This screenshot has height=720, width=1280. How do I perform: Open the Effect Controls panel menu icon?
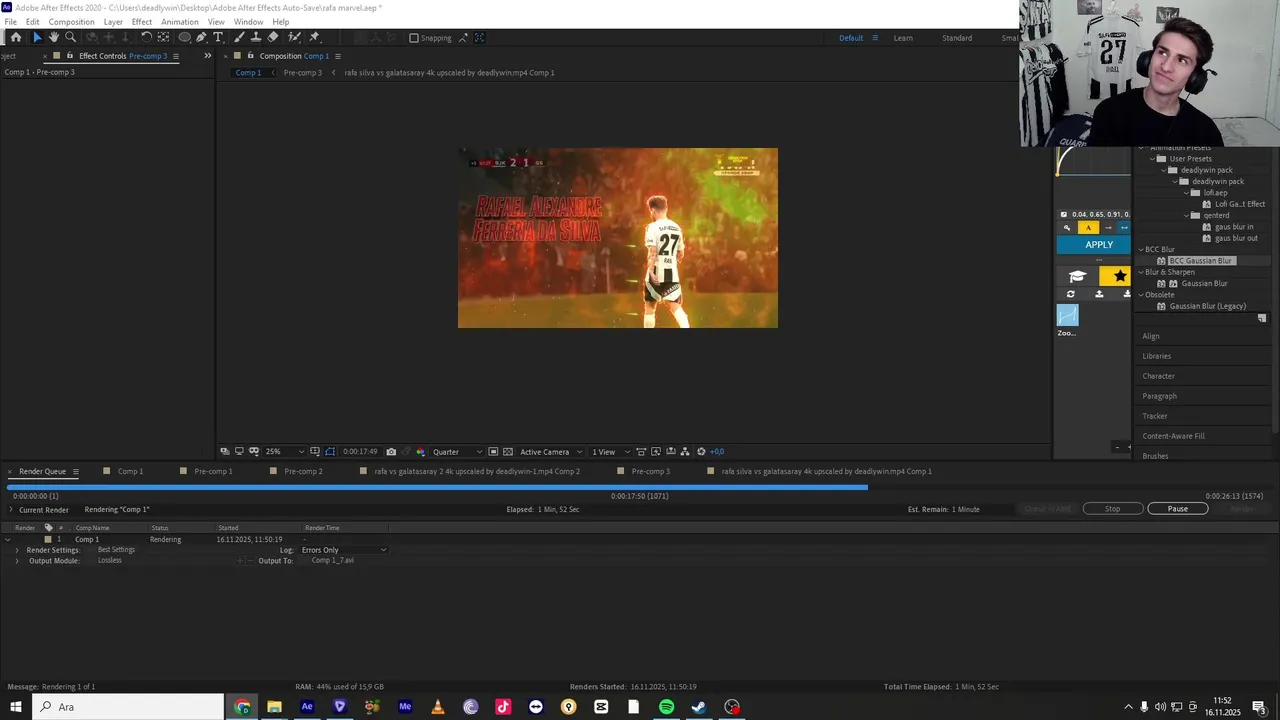[176, 56]
